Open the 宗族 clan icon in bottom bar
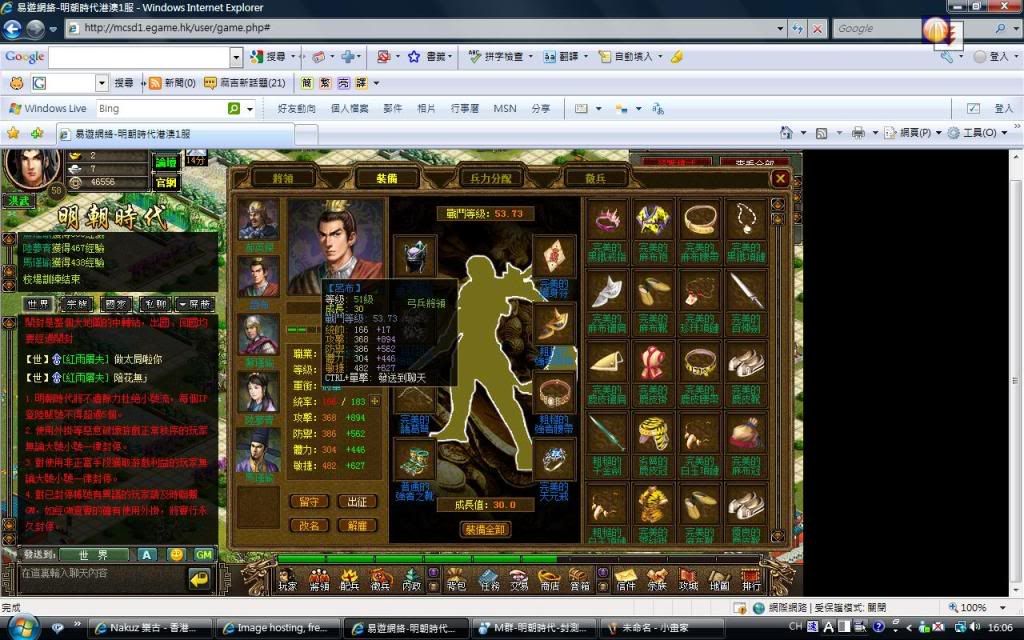The width and height of the screenshot is (1024, 640). click(x=657, y=578)
